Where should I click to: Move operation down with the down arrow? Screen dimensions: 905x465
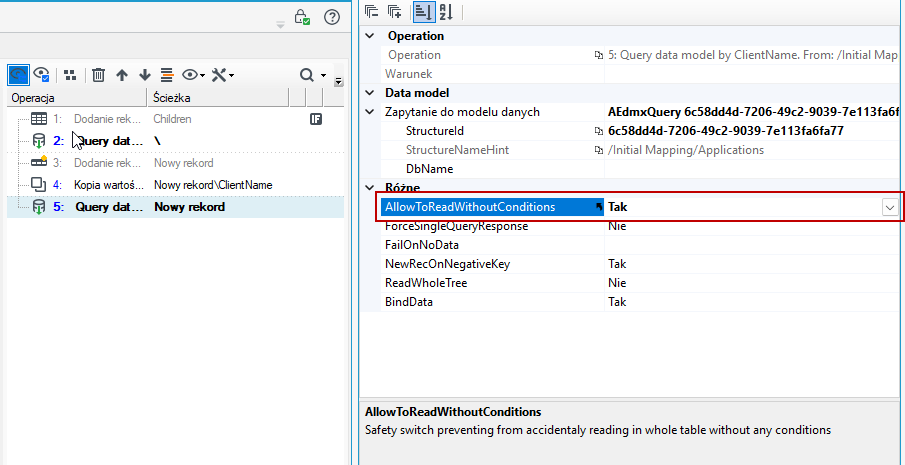tap(144, 75)
